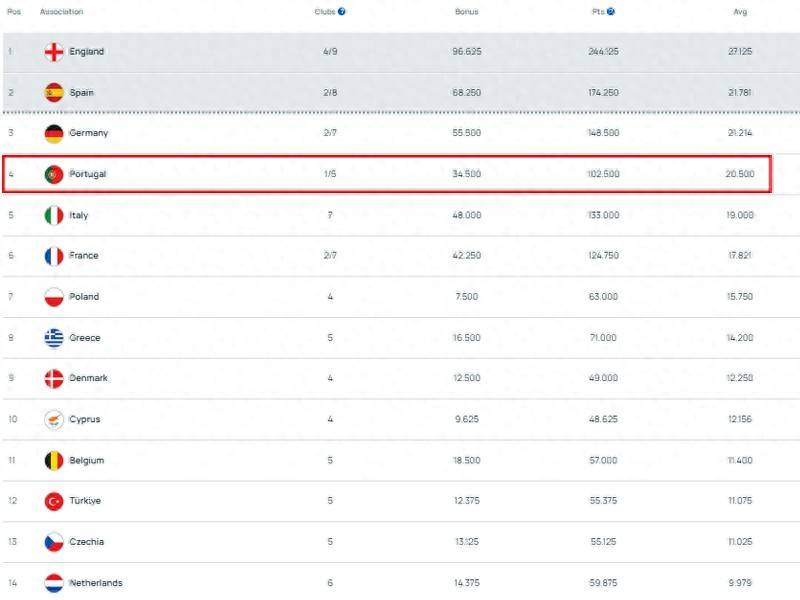Click the England flag icon

click(54, 52)
